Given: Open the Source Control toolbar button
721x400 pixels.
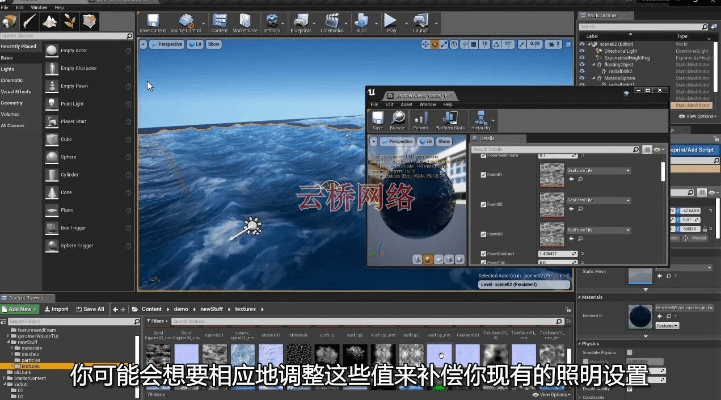Looking at the screenshot, I should click(x=186, y=22).
